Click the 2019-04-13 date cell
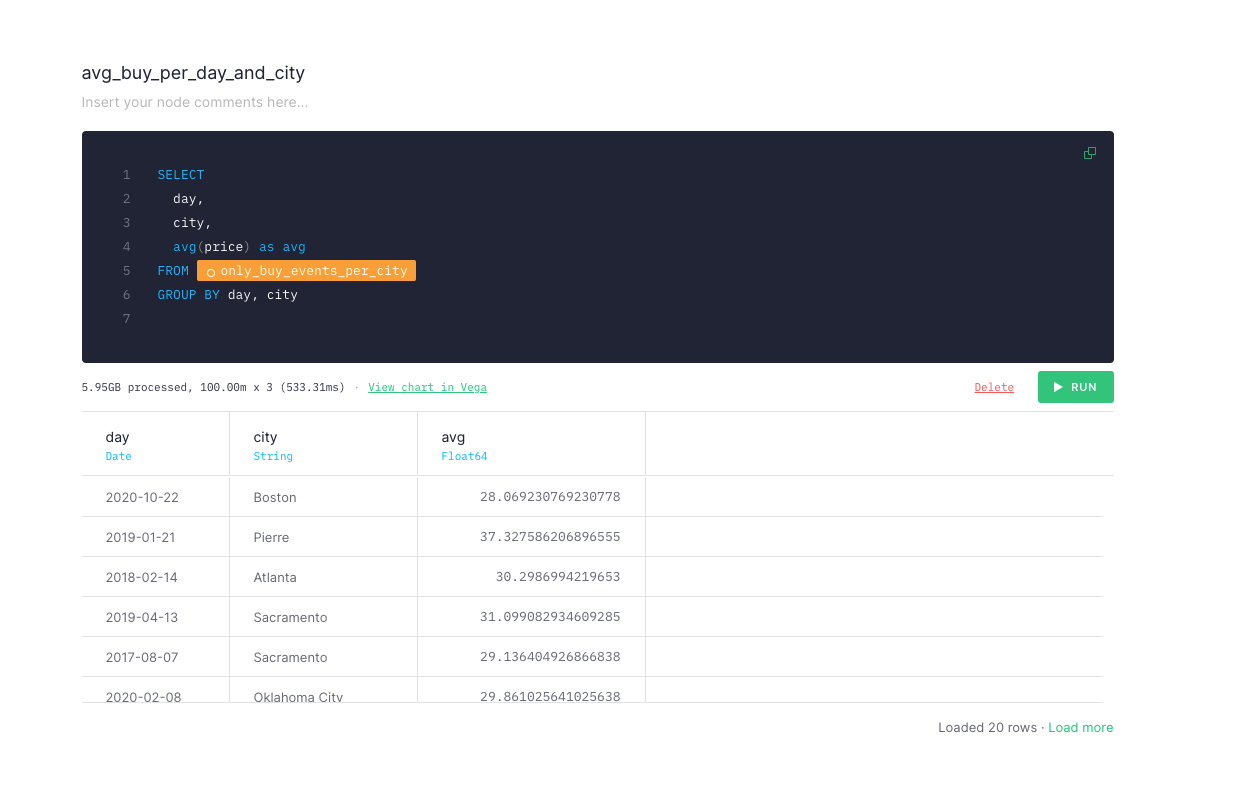The width and height of the screenshot is (1238, 803). click(x=156, y=617)
